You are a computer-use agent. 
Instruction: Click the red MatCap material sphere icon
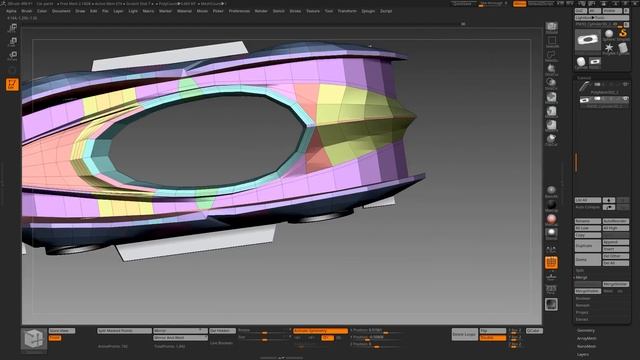[551, 220]
